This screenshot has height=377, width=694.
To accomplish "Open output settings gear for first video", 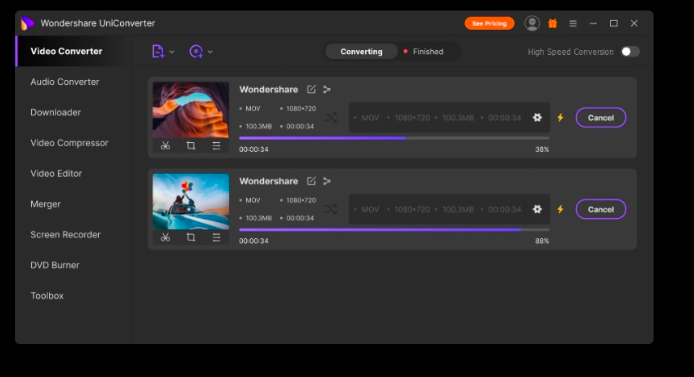I will point(537,117).
